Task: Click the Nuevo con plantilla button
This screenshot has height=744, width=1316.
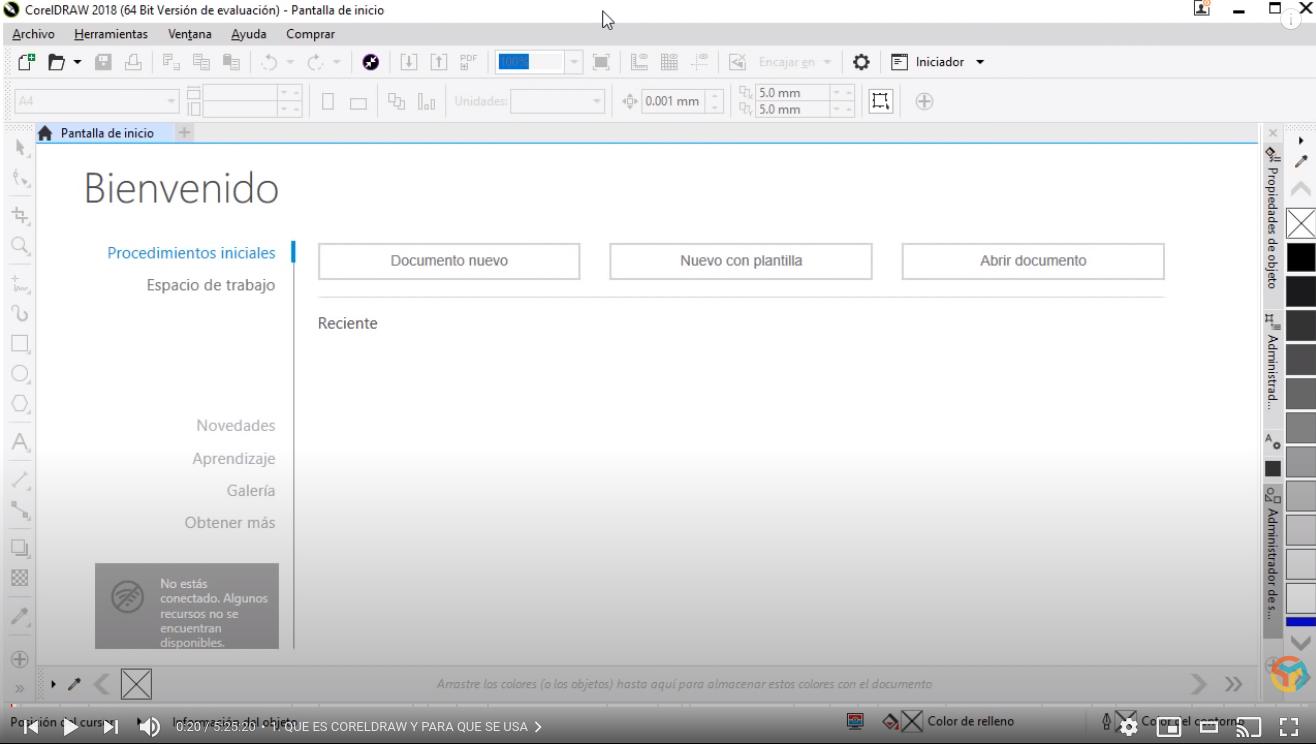Action: click(x=741, y=261)
